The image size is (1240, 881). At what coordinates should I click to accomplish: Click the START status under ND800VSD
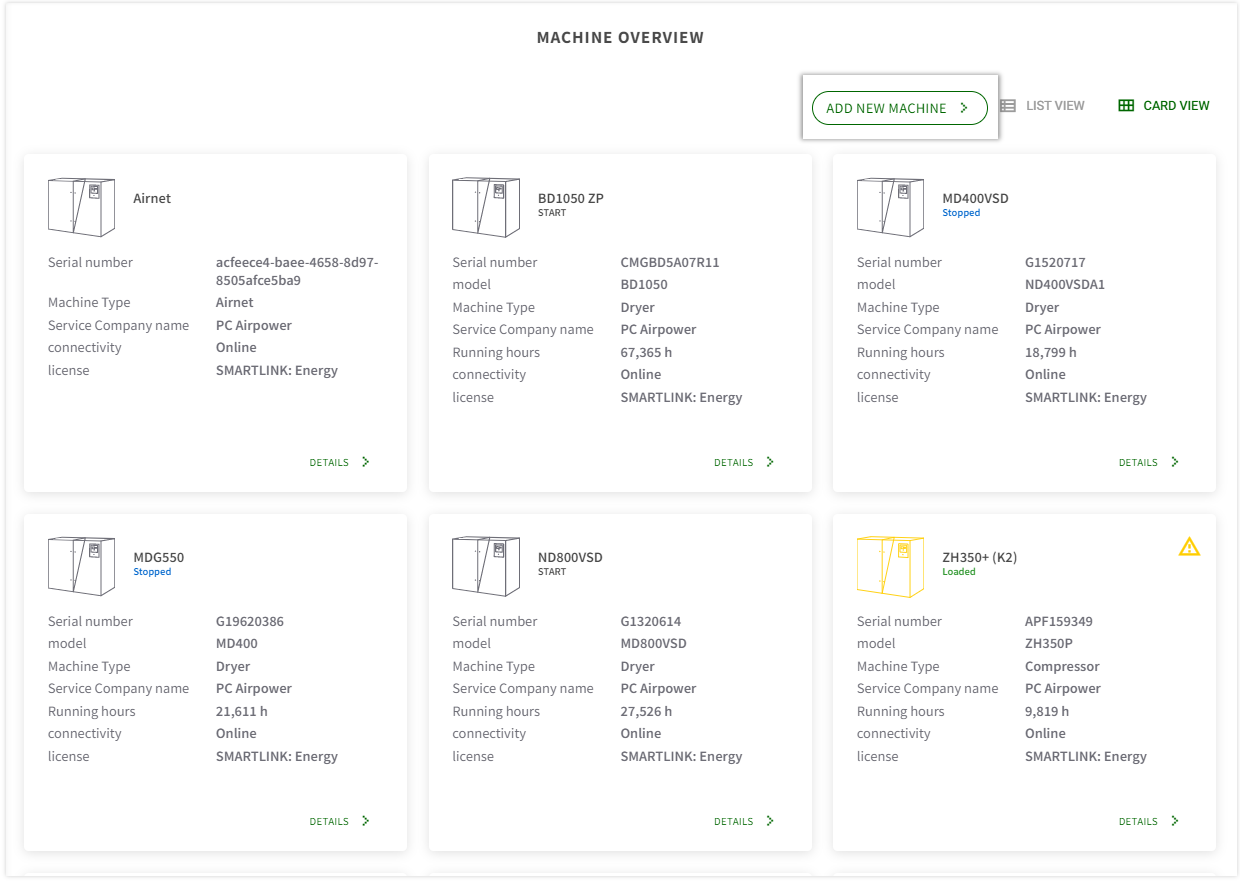pyautogui.click(x=552, y=572)
